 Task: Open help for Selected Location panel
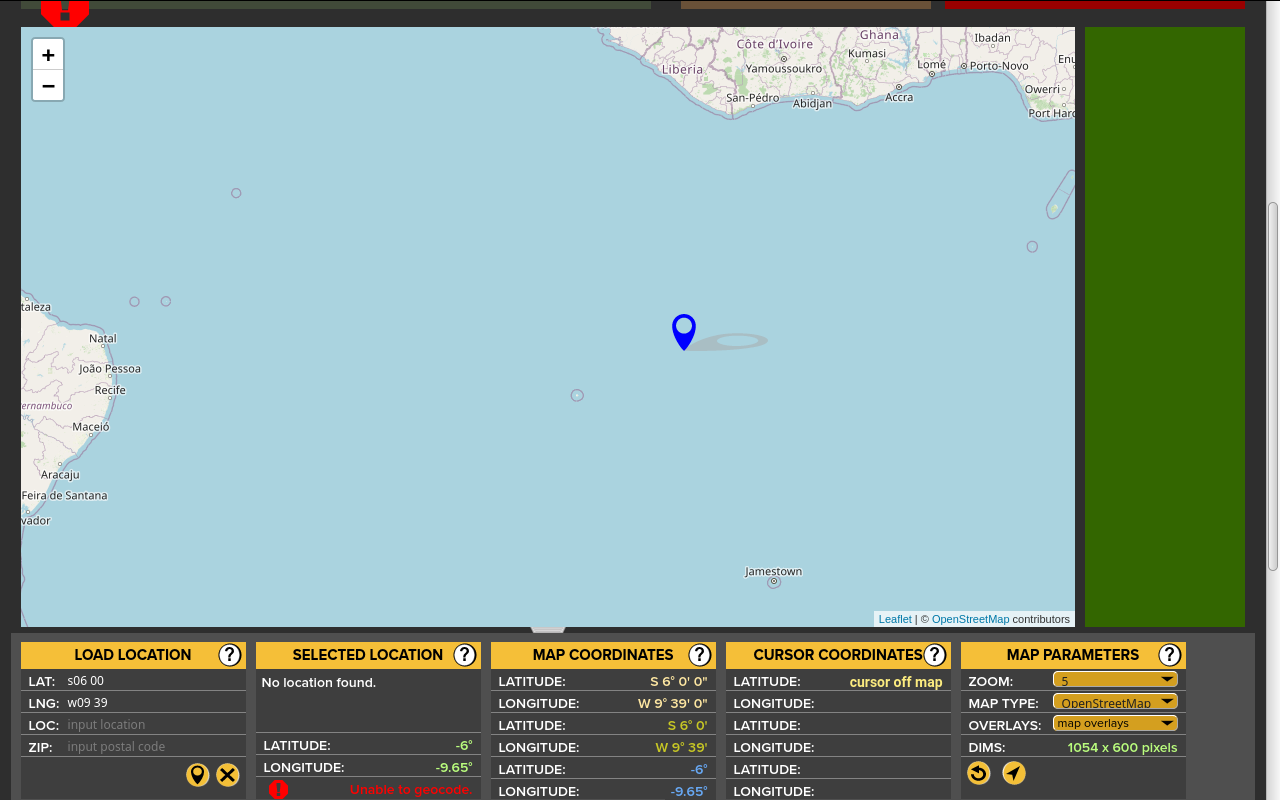pos(465,655)
